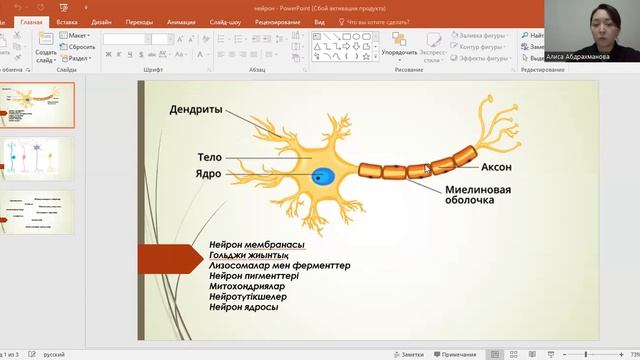Toggle underline (Ч) formatting
Image resolution: width=640 pixels, height=360 pixels.
(130, 54)
